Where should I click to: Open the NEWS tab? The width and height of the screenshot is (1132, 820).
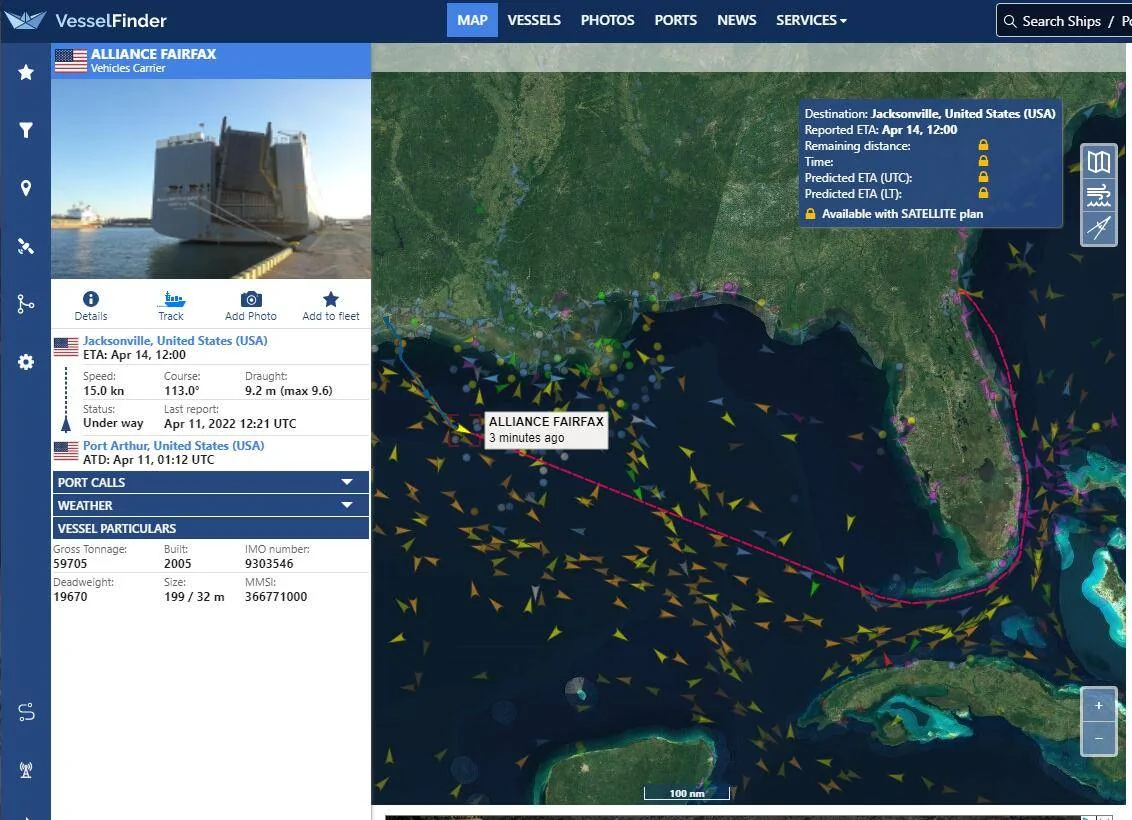click(x=737, y=20)
